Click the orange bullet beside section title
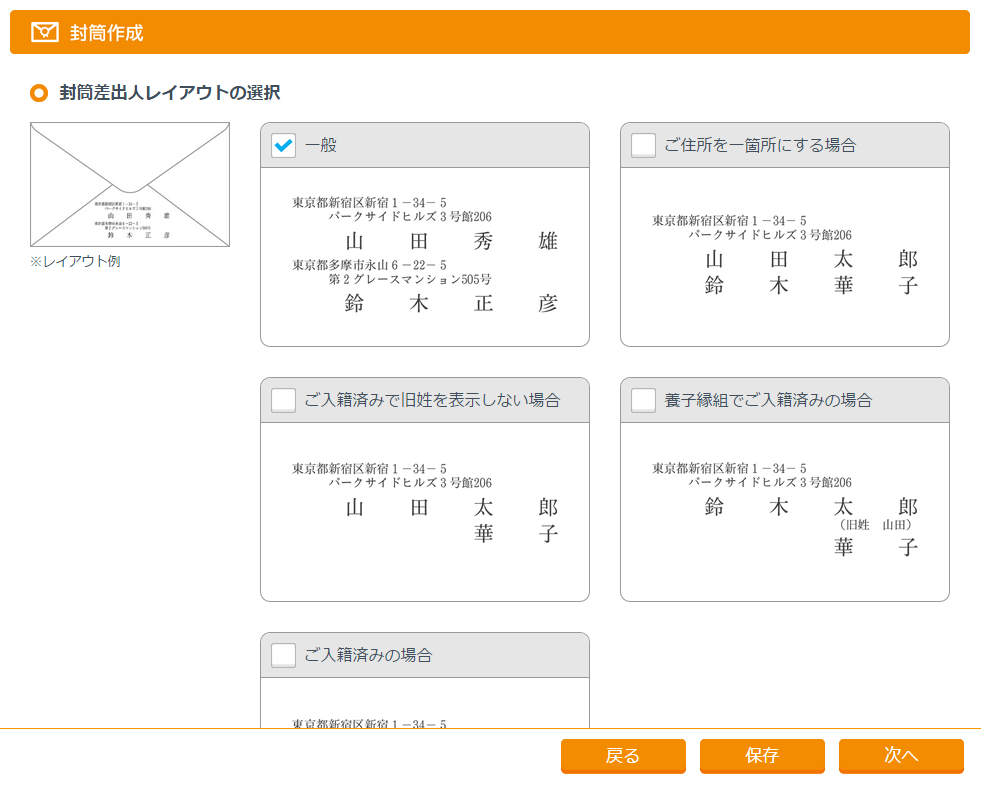Viewport: 981px width, 786px height. click(x=39, y=93)
